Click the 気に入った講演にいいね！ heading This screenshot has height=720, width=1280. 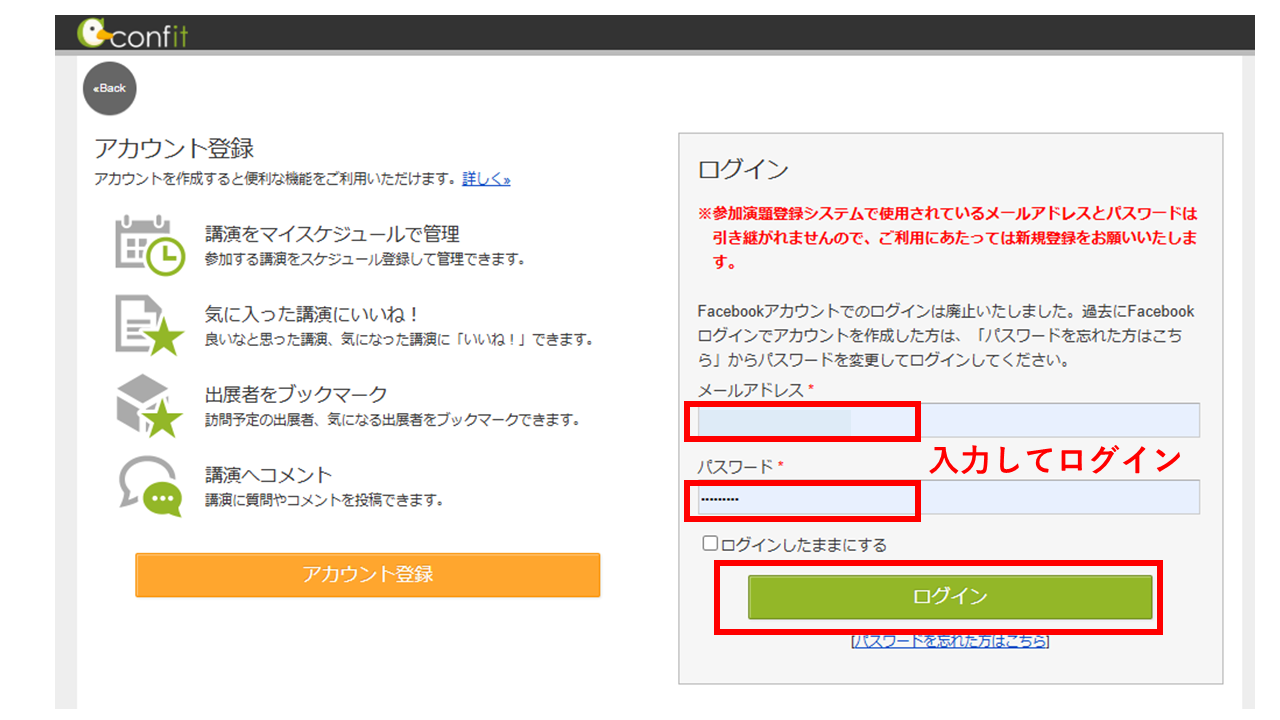coord(311,314)
